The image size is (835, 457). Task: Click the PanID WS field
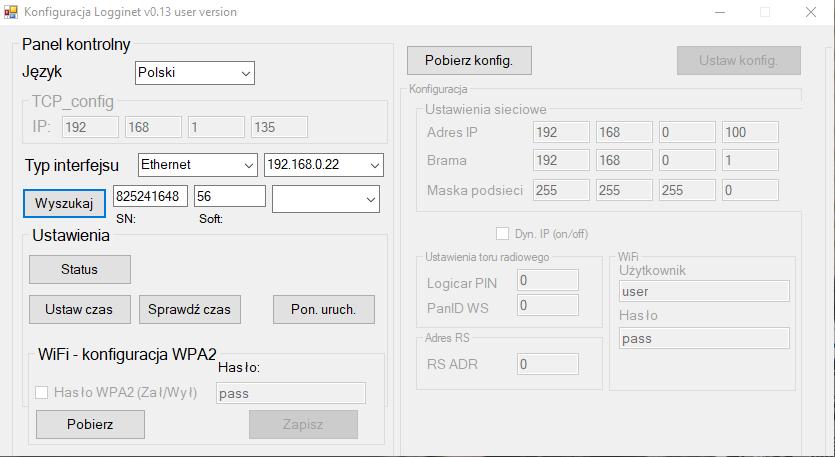click(x=548, y=305)
